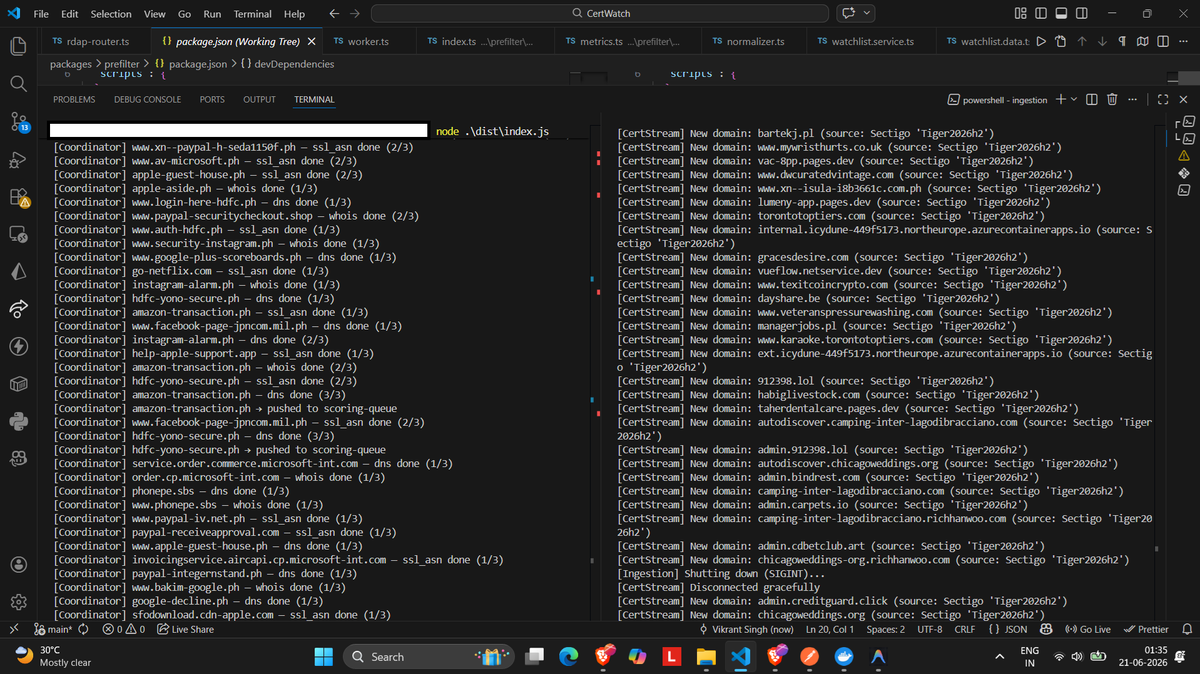Open the Remote Explorer view
This screenshot has height=674, width=1200.
(18, 234)
